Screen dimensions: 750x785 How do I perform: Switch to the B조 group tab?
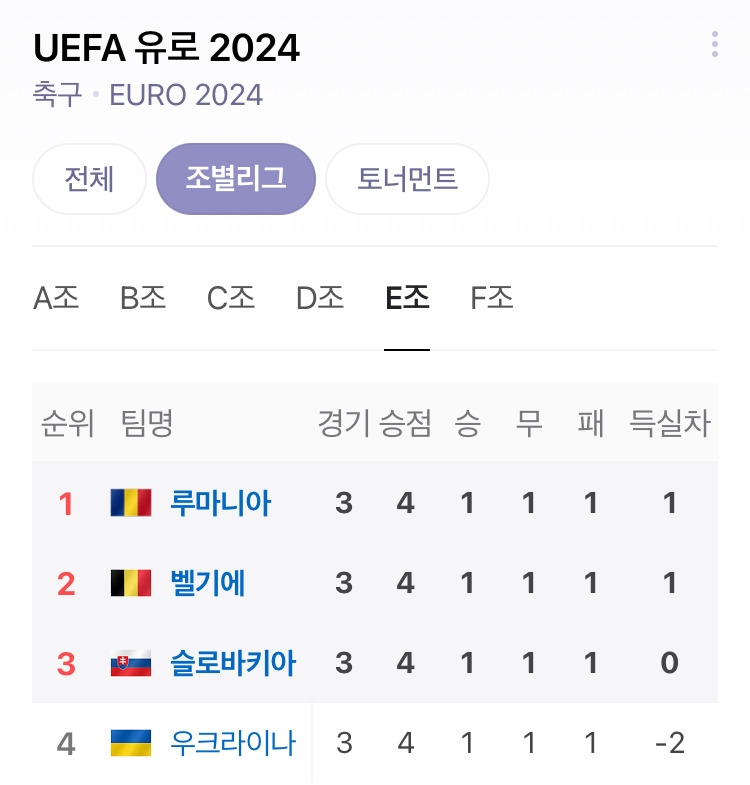tap(143, 298)
